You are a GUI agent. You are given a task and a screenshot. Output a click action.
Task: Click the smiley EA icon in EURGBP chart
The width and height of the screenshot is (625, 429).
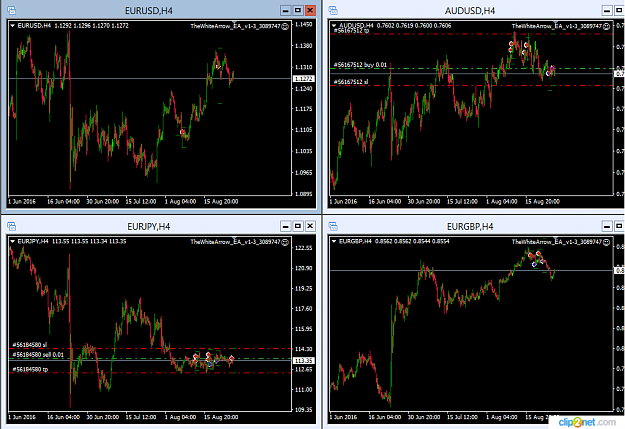606,242
